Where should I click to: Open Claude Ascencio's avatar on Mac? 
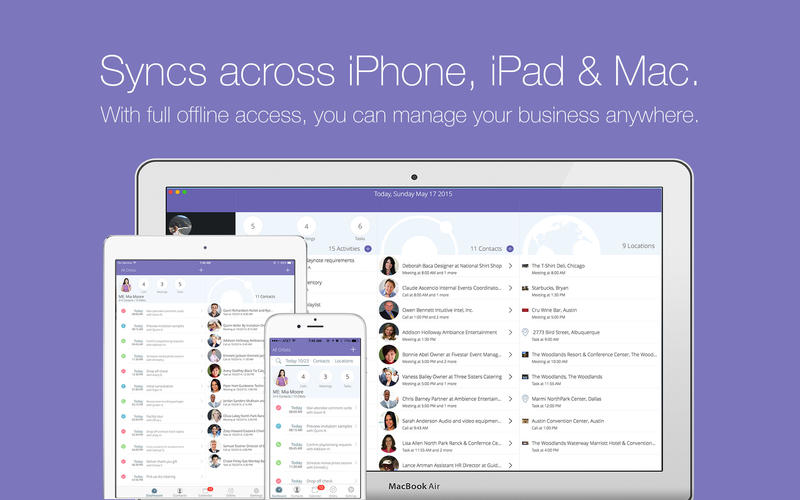pyautogui.click(x=388, y=288)
